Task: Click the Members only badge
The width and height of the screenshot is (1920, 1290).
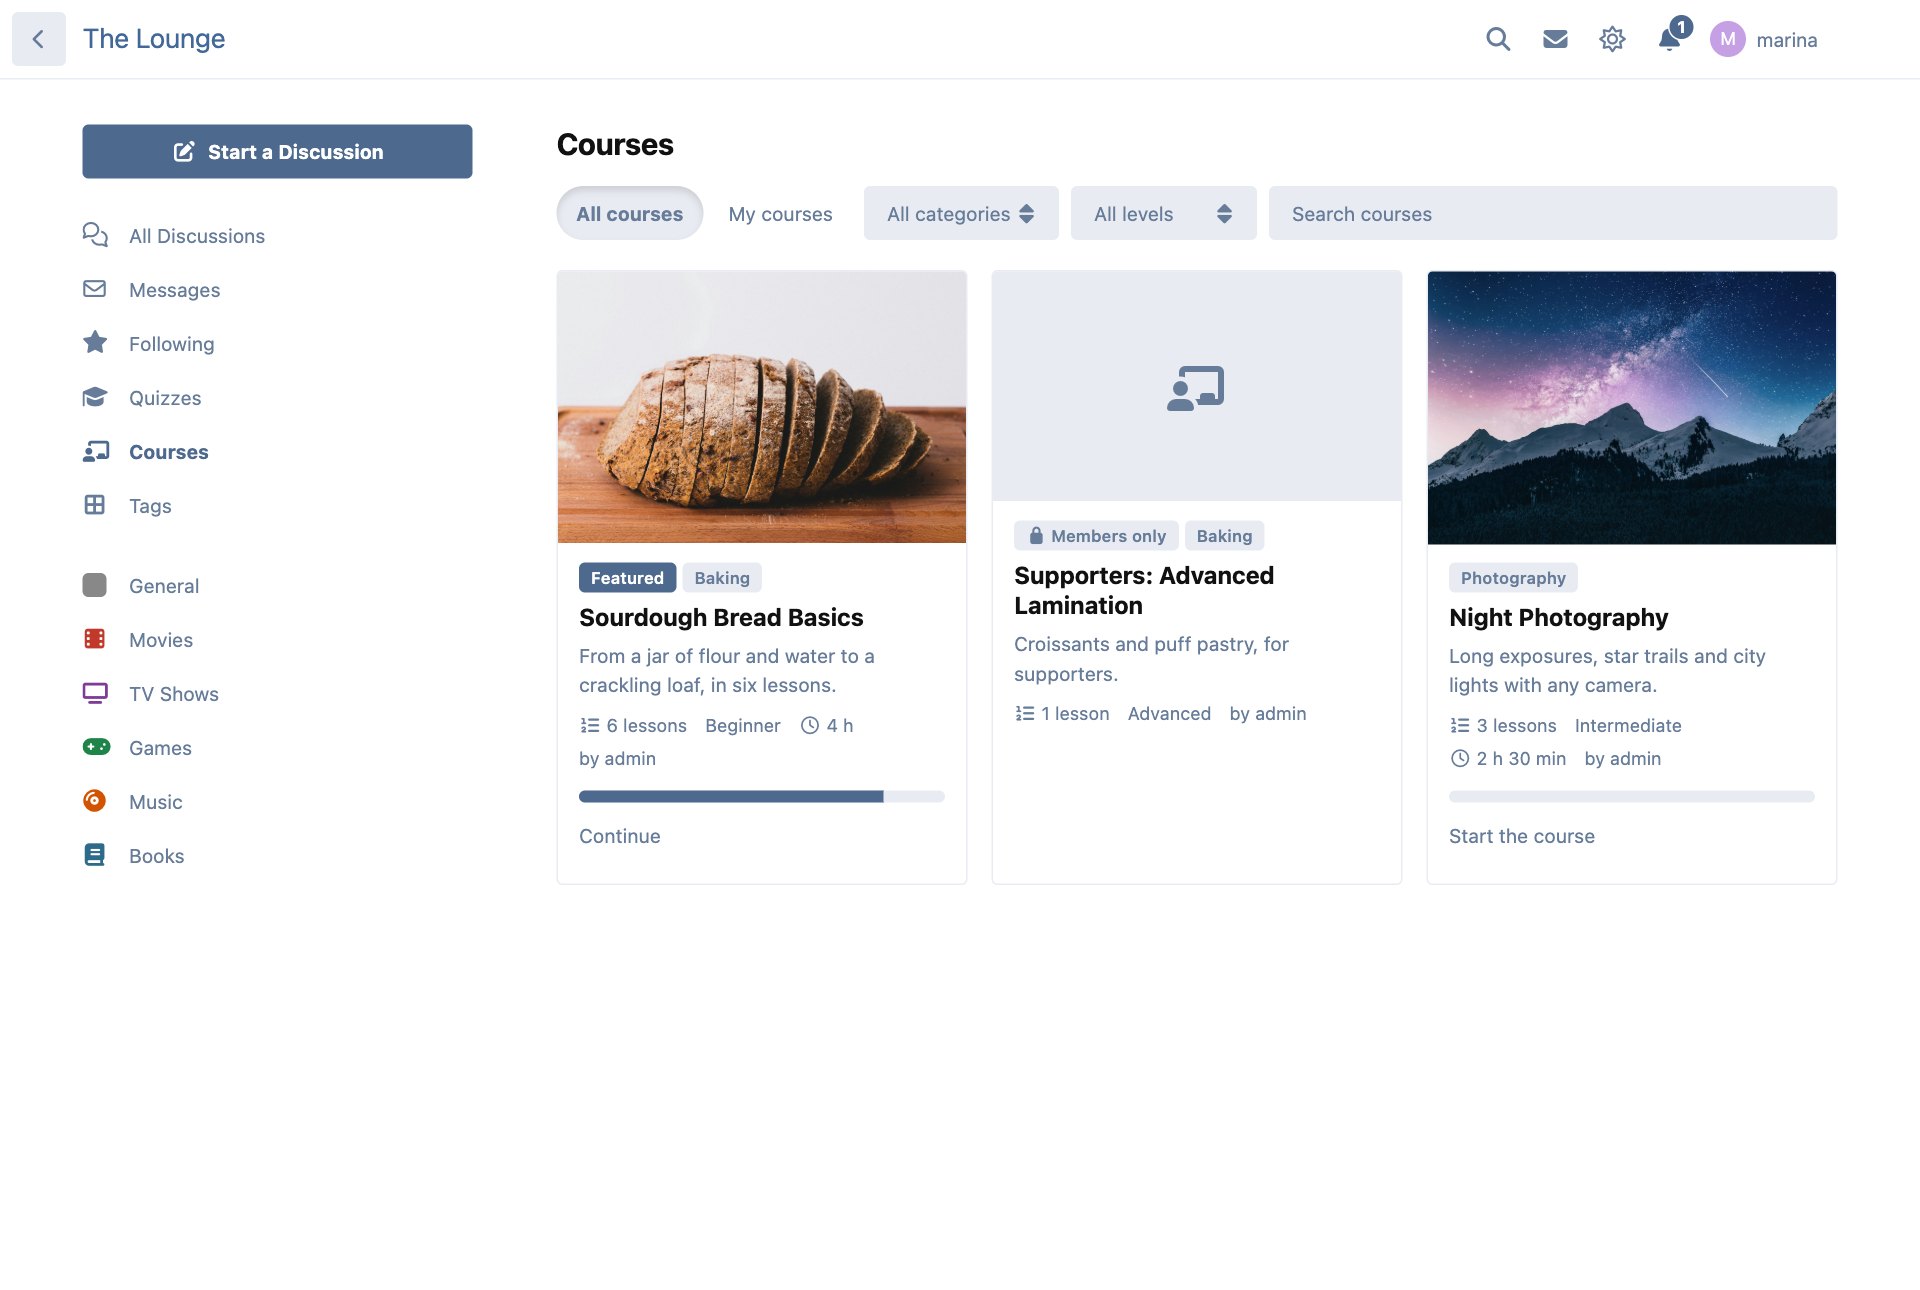Action: [1096, 535]
